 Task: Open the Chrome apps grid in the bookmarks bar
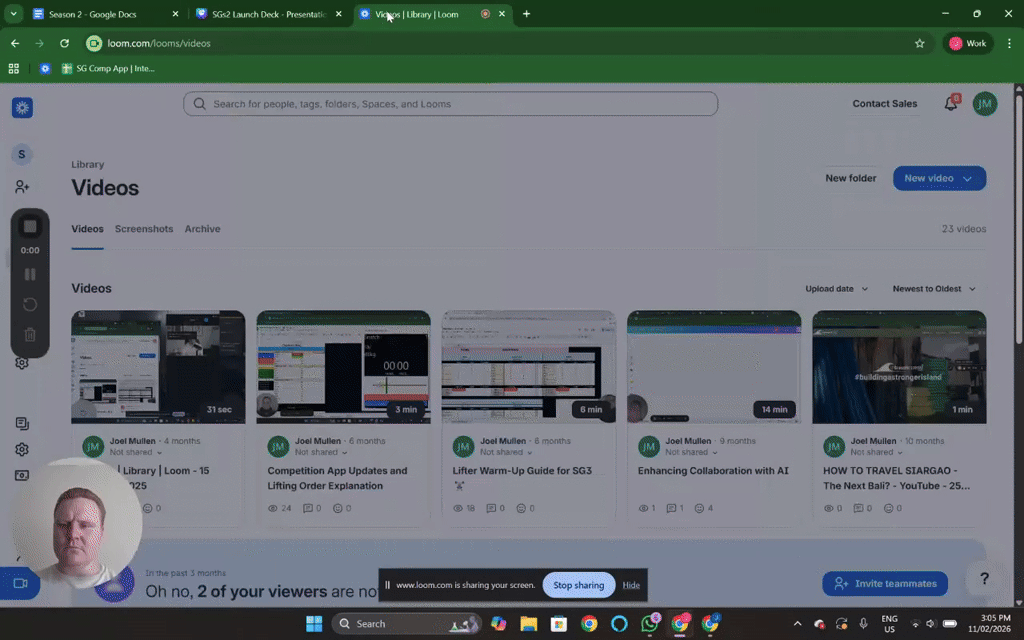14,68
